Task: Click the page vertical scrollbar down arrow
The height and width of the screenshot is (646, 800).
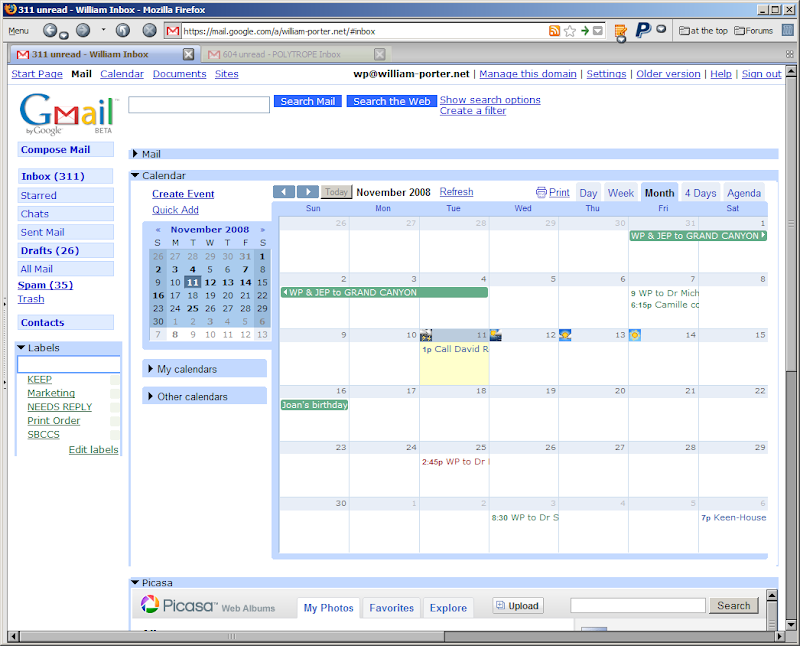Action: click(791, 625)
